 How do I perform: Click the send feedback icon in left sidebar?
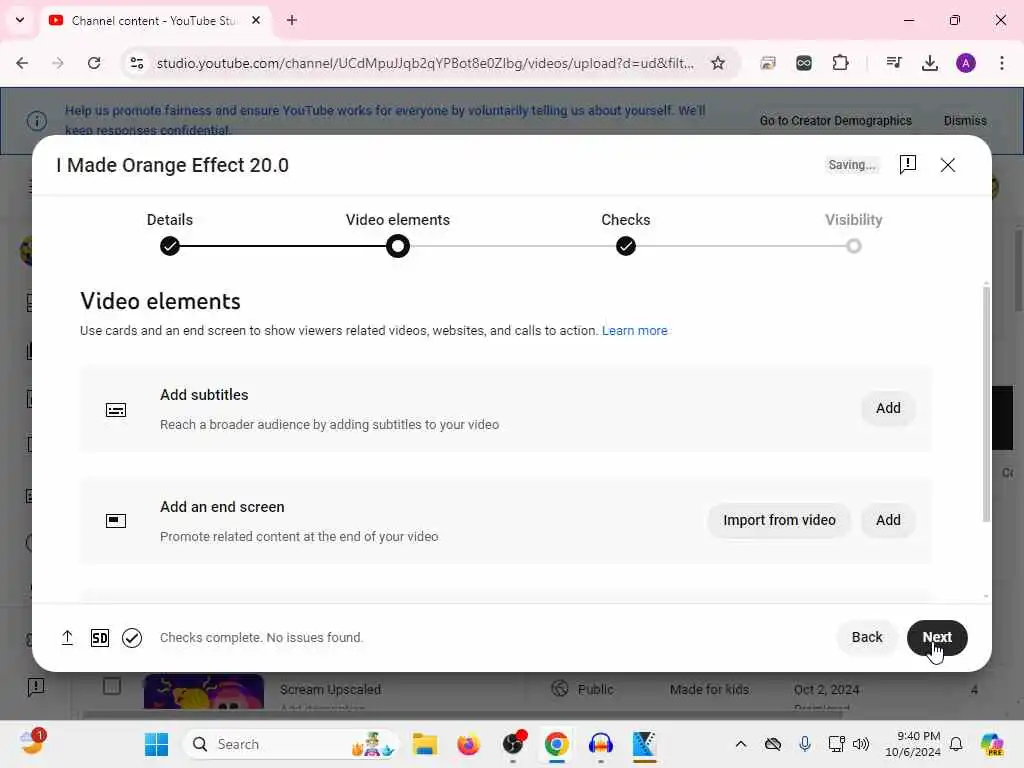click(36, 686)
